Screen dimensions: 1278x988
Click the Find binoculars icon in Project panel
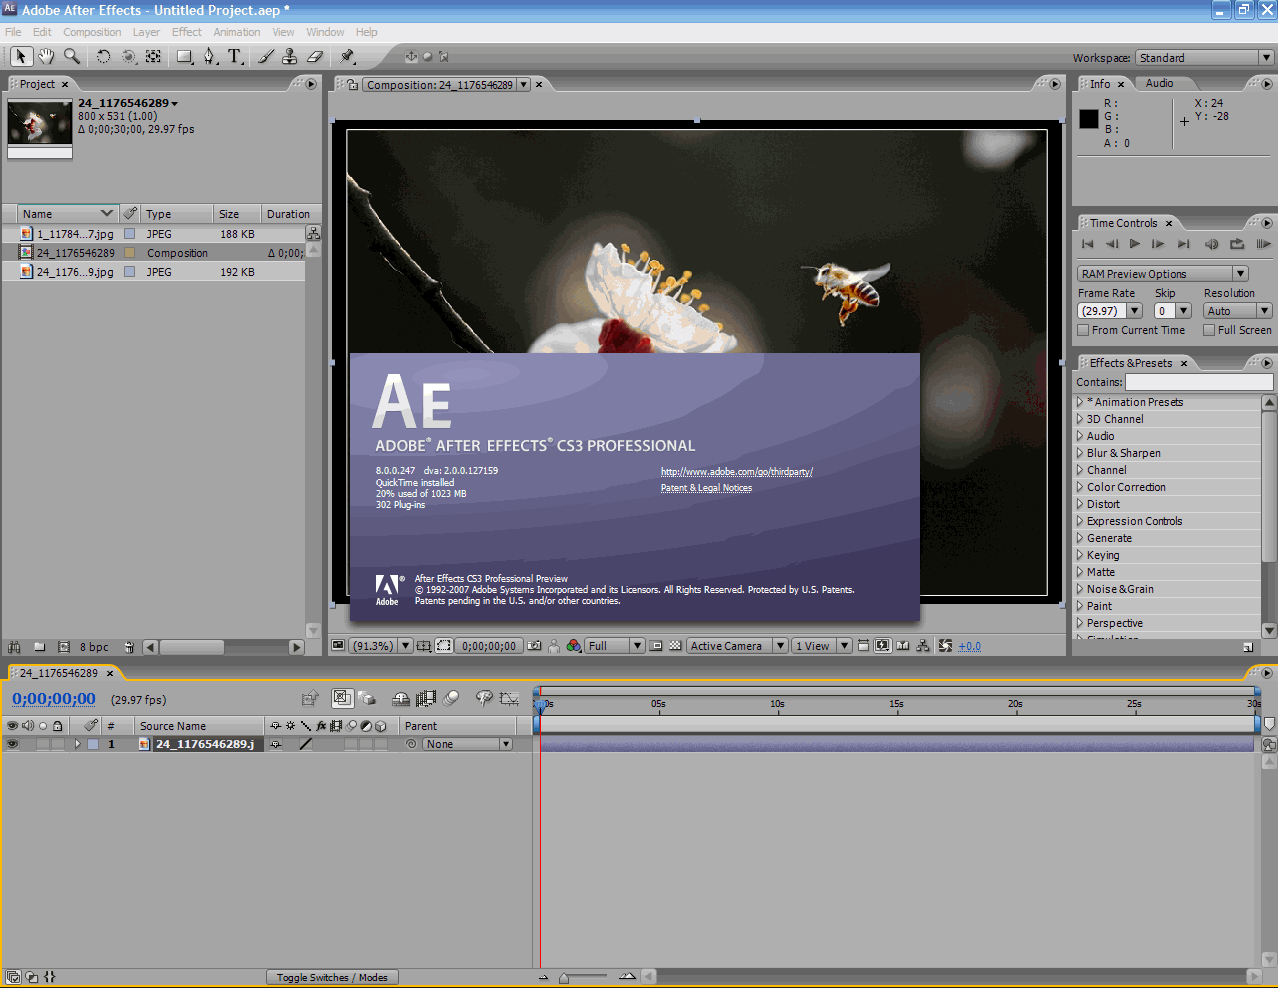14,647
